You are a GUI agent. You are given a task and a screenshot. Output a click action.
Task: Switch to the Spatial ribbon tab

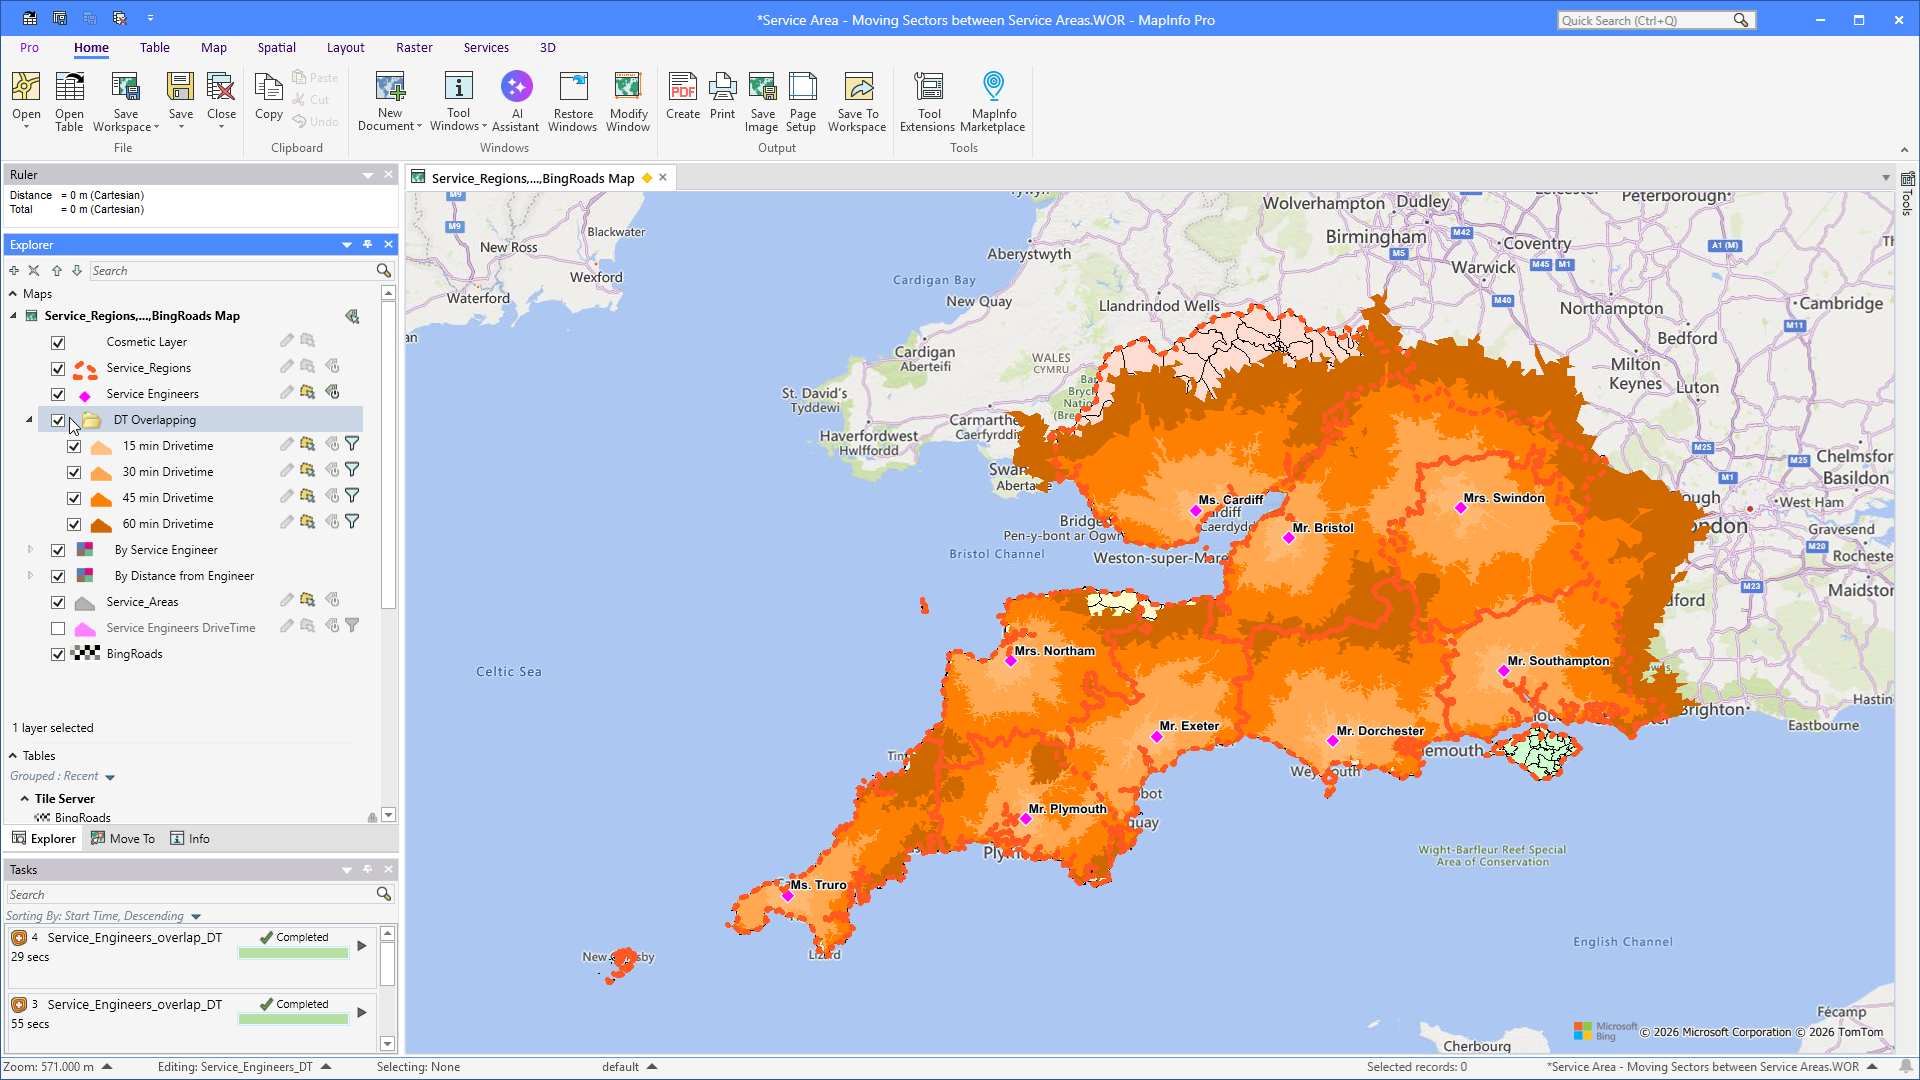pos(276,47)
